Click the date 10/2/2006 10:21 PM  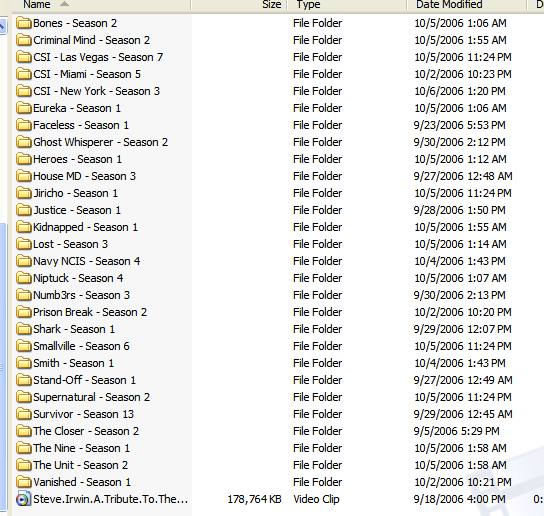tap(463, 482)
